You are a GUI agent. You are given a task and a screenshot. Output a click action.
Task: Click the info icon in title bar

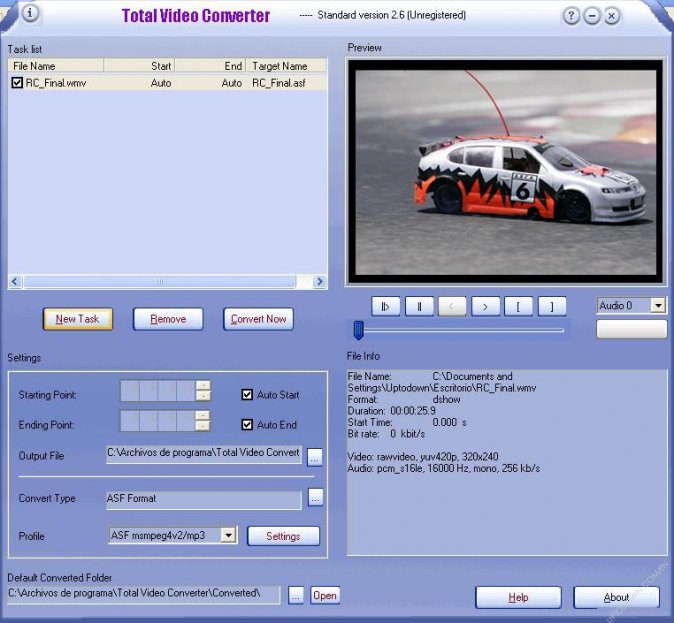pyautogui.click(x=30, y=13)
